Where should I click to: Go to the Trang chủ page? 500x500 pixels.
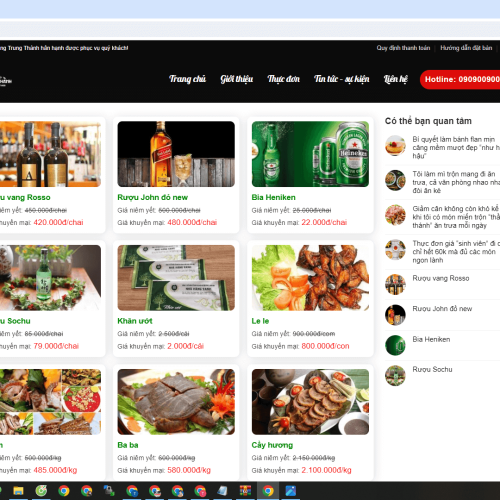click(x=187, y=79)
